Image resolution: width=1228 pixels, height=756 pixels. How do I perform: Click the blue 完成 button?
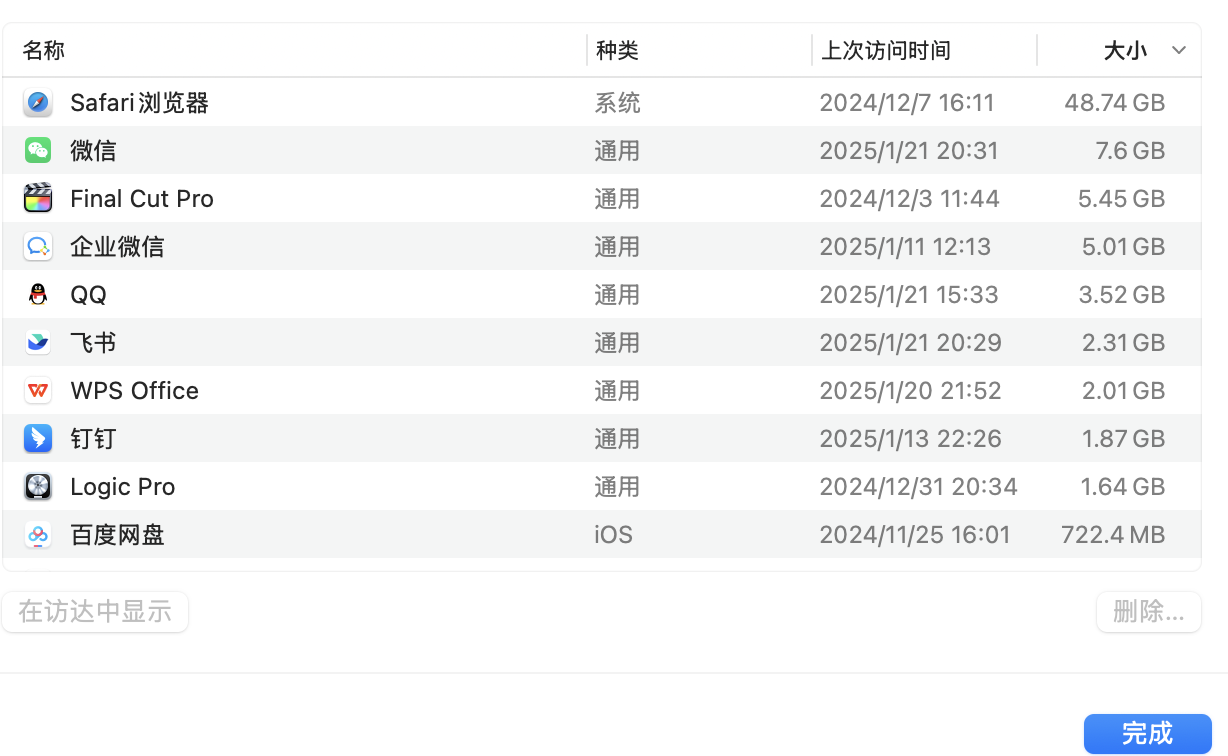point(1147,733)
